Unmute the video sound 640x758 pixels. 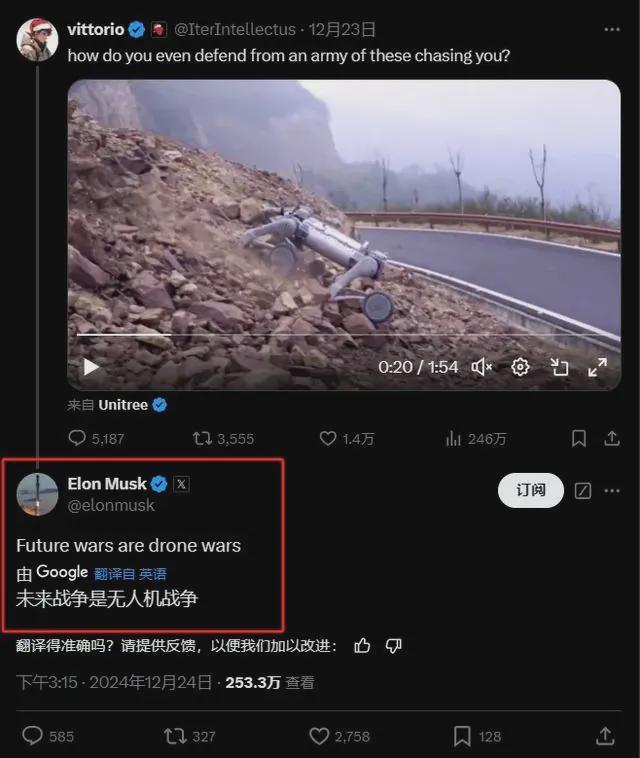[481, 367]
